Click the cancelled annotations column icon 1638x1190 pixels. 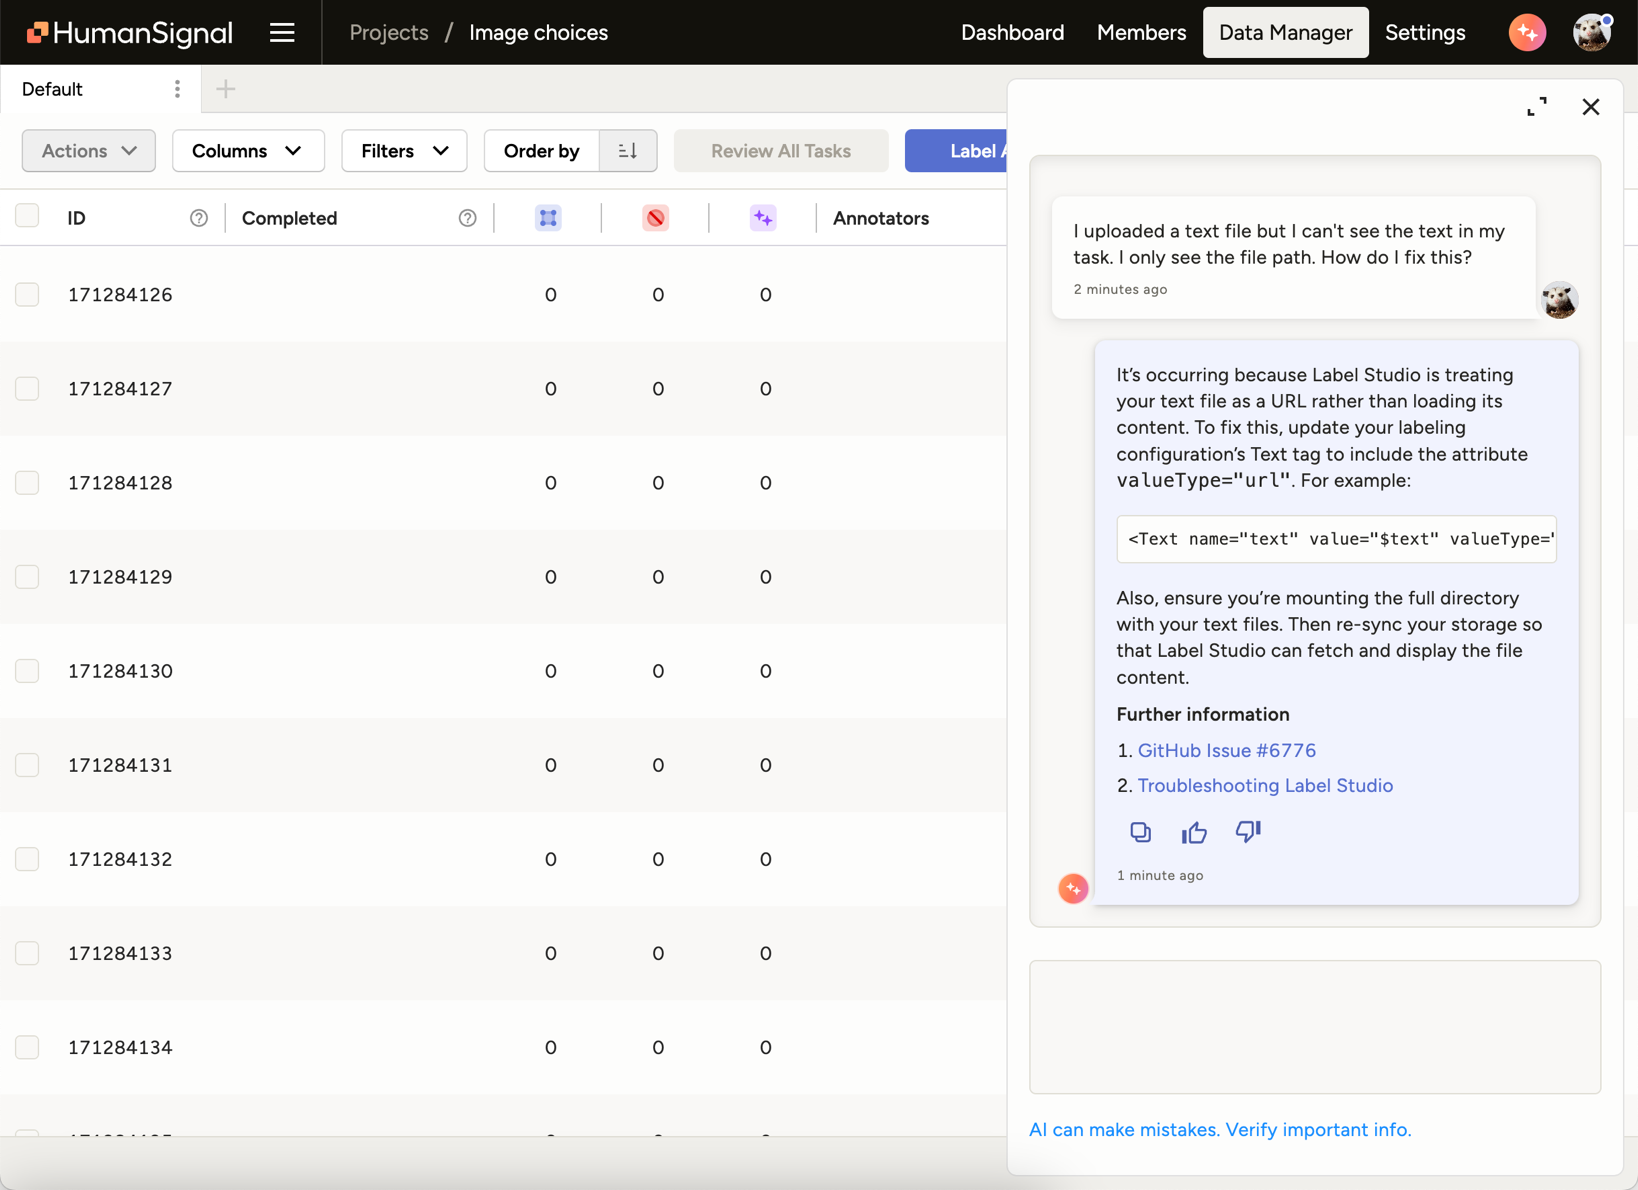(x=656, y=217)
